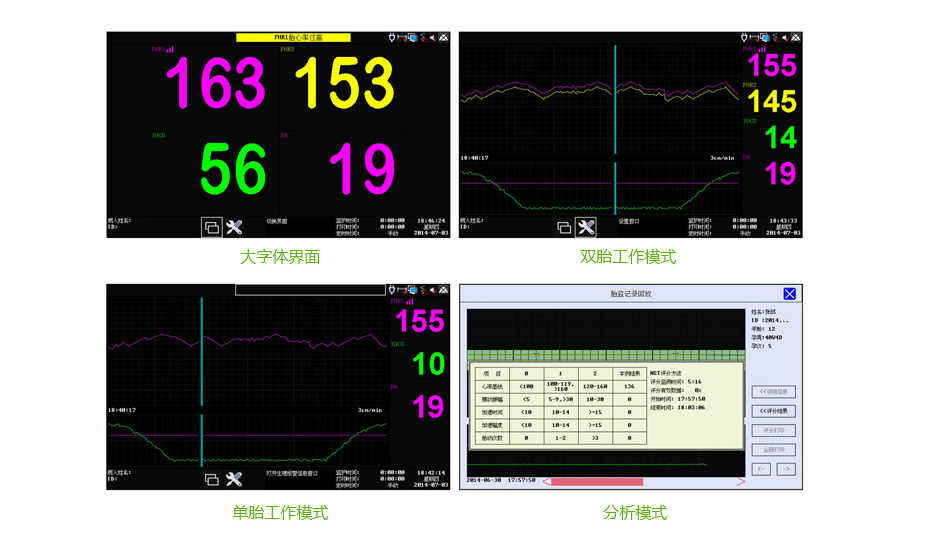Click the left arrow <- button in analysis dialog

(x=762, y=469)
